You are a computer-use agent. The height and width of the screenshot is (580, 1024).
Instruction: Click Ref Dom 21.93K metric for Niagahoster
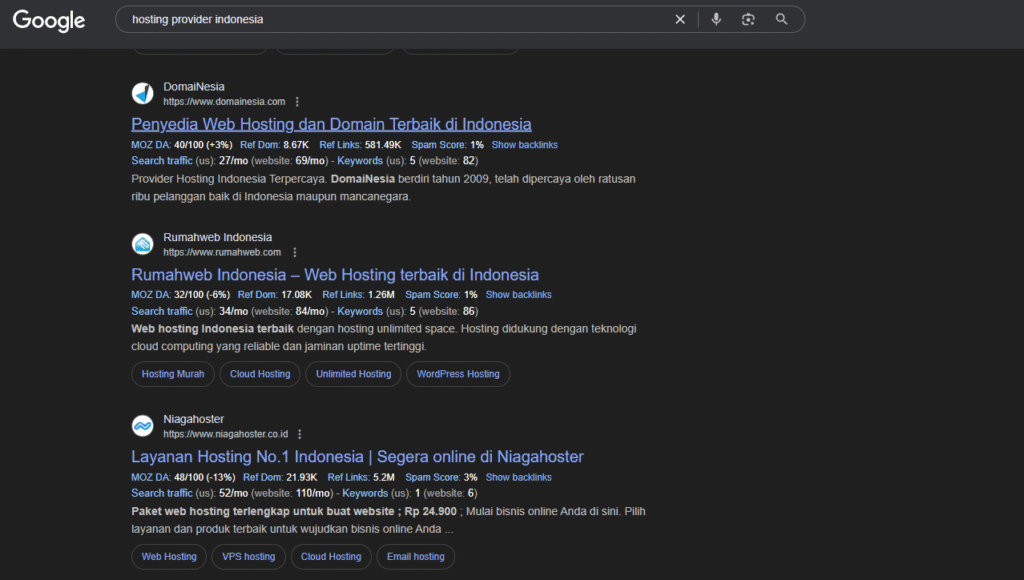point(280,477)
